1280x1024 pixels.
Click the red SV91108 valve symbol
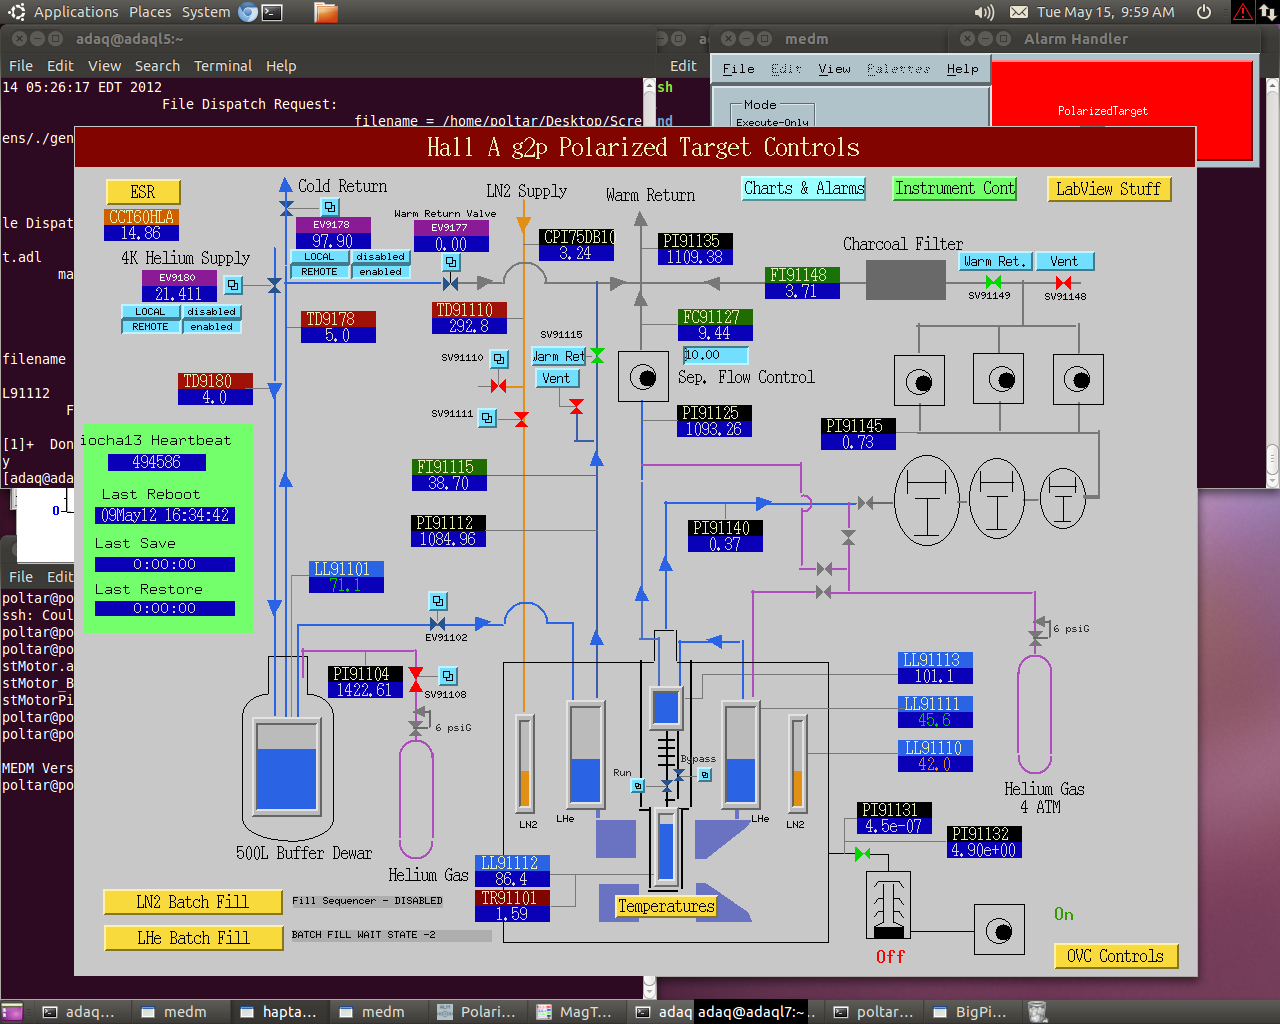[x=416, y=679]
